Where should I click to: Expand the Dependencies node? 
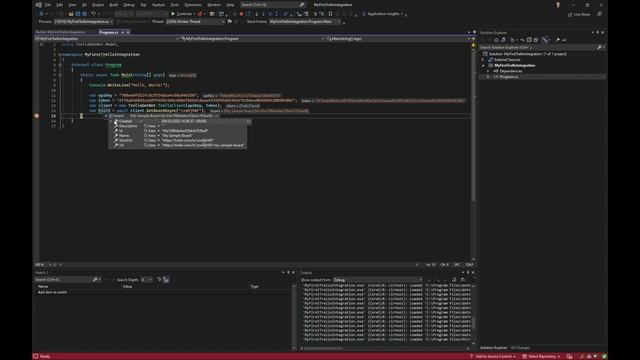tap(488, 71)
